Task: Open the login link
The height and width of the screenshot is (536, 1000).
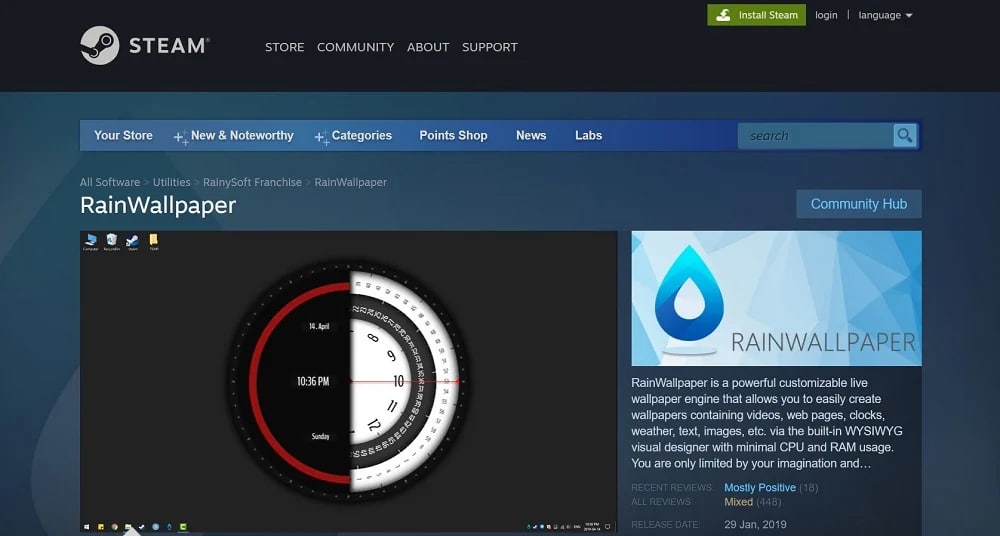Action: pyautogui.click(x=826, y=15)
